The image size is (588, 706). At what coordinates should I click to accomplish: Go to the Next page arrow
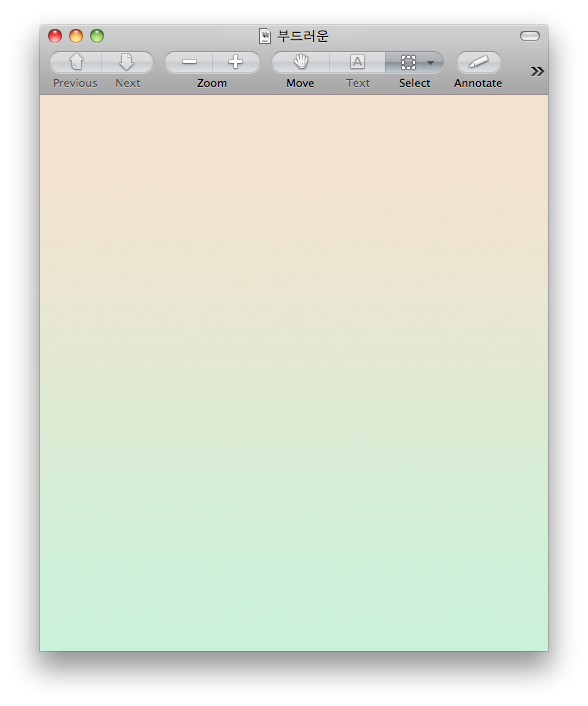127,62
